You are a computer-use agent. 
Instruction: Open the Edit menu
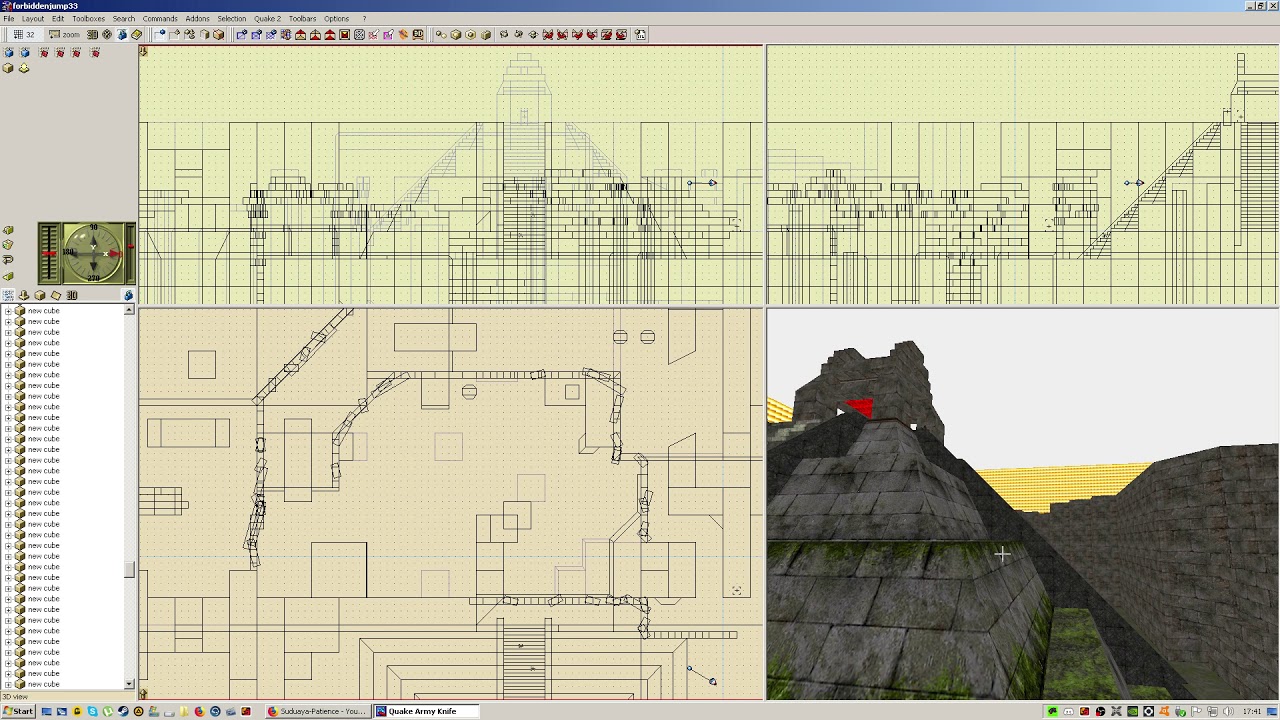[x=58, y=18]
